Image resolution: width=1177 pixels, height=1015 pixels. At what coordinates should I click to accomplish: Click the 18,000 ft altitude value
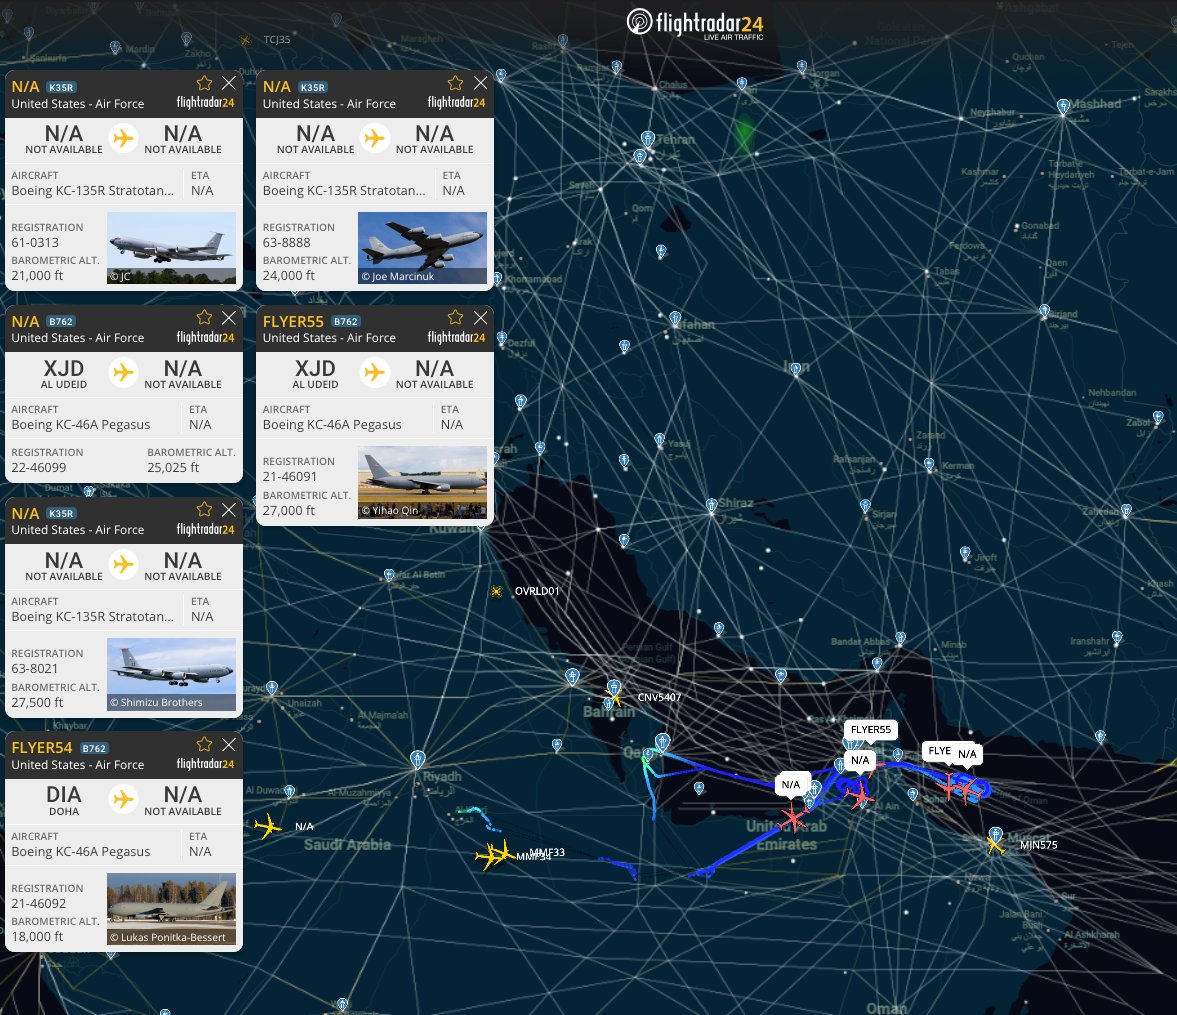click(x=37, y=937)
